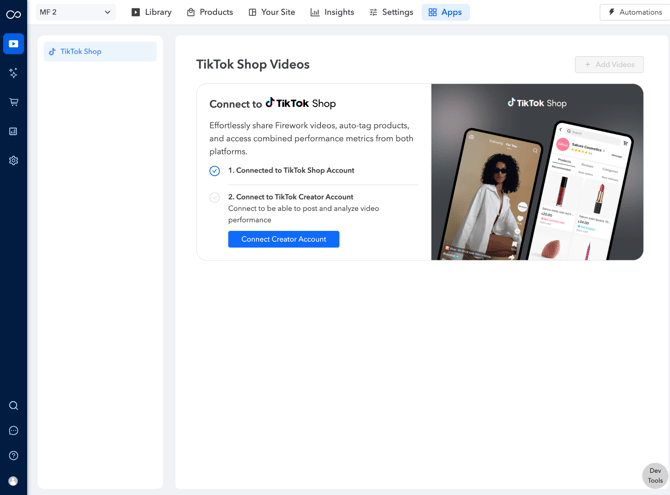Open the Dev Tools floating button

[655, 476]
